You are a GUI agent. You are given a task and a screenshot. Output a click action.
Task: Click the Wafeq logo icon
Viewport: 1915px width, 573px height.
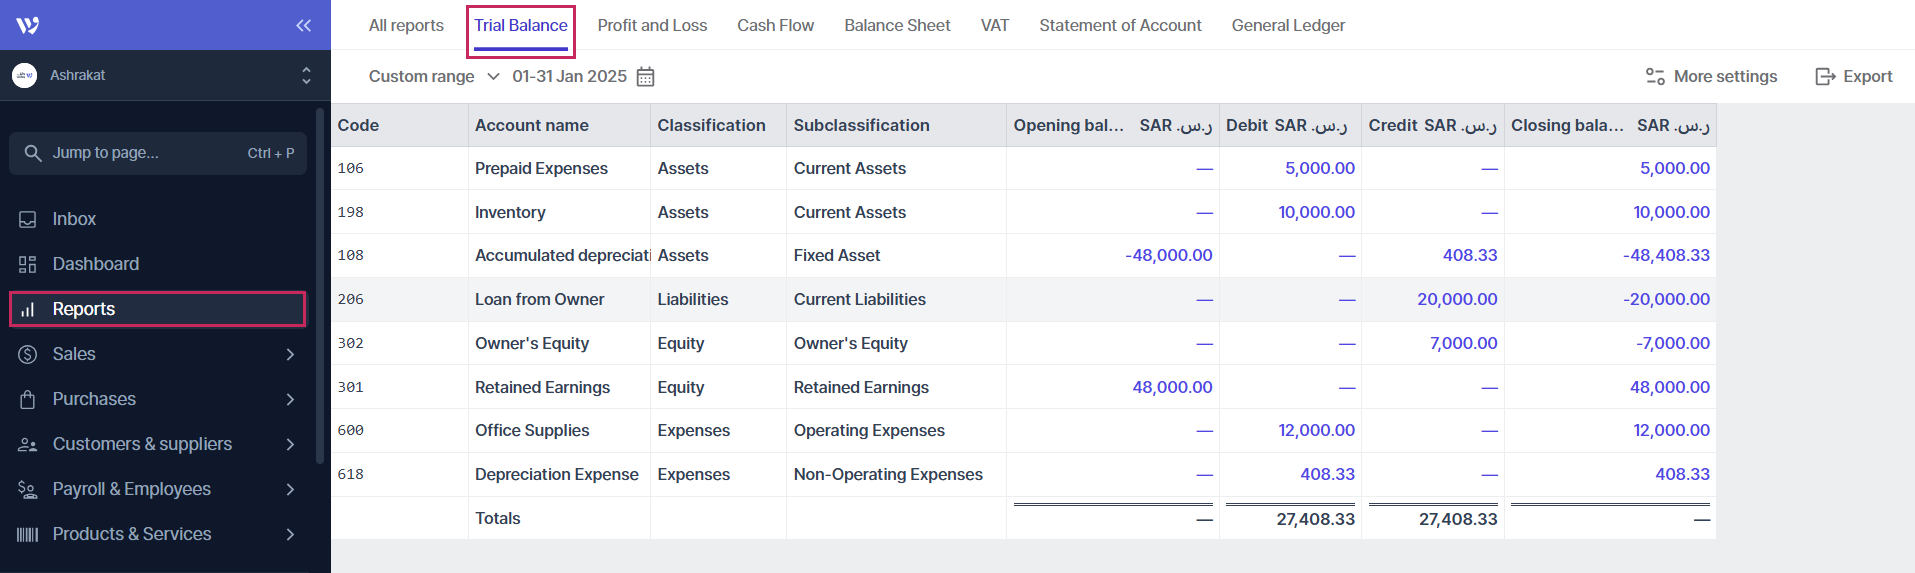28,25
